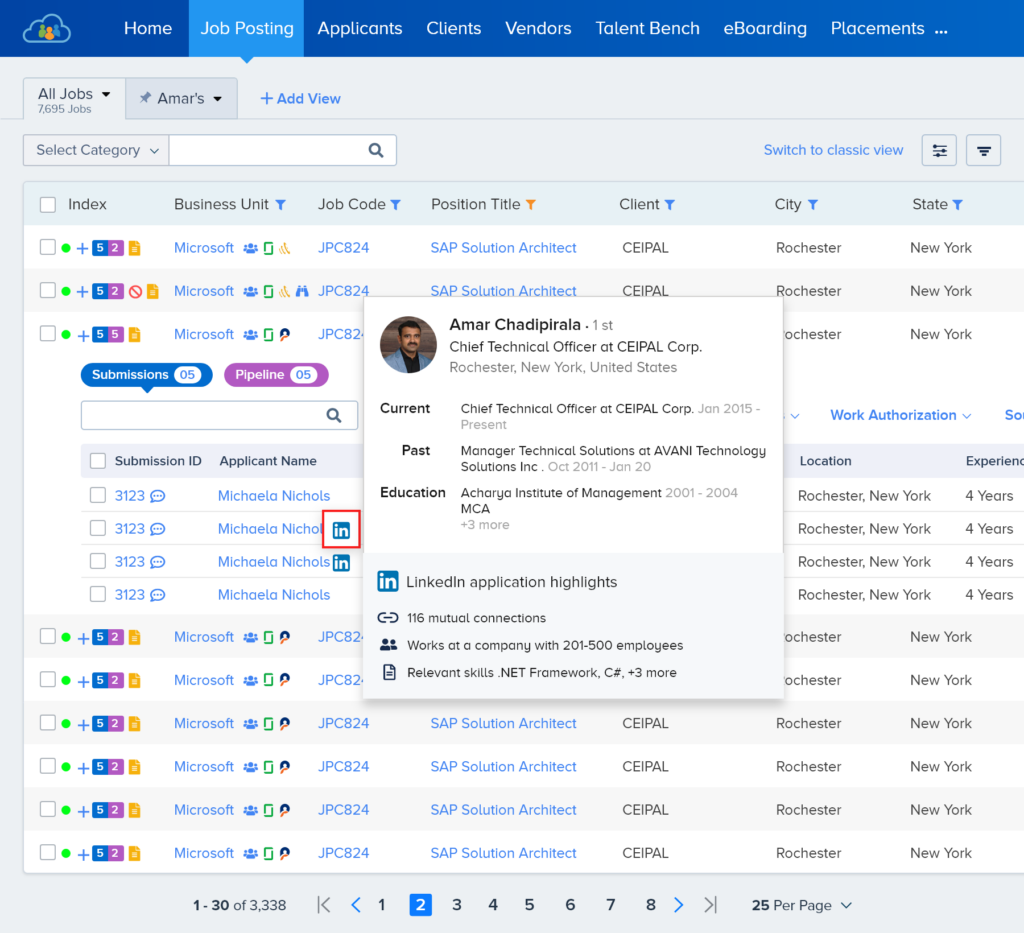
Task: Switch to classic view
Action: [833, 150]
